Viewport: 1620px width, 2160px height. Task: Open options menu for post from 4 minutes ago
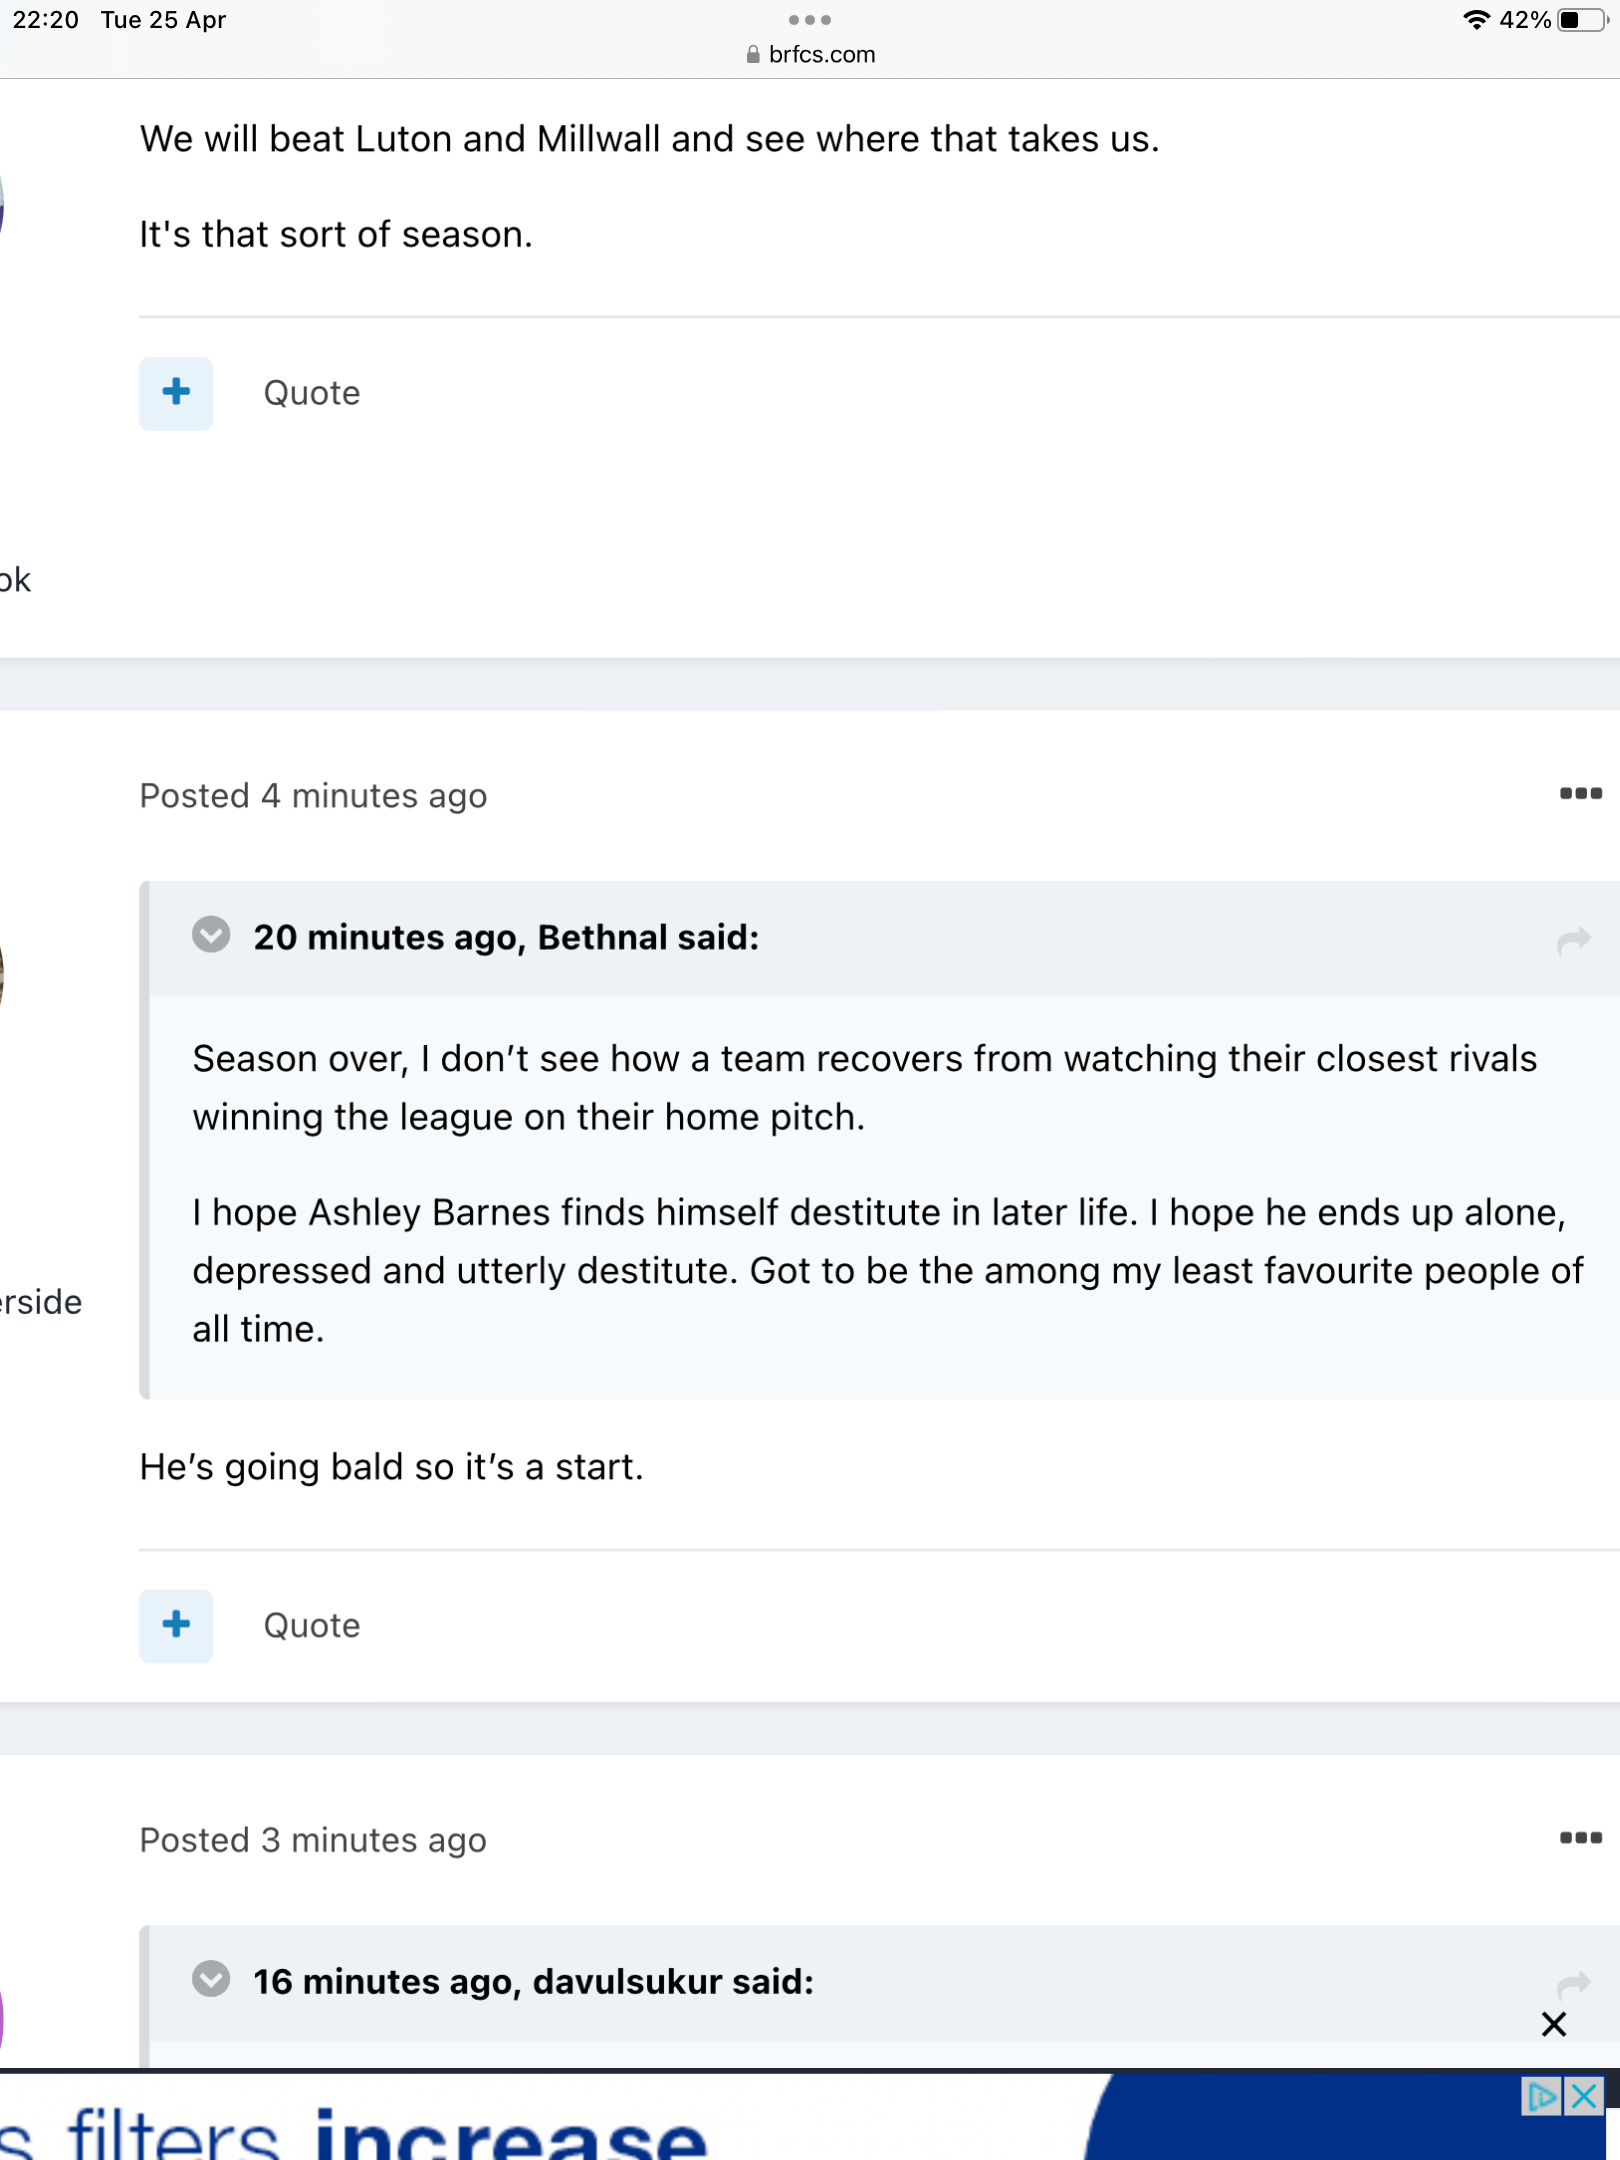1580,794
